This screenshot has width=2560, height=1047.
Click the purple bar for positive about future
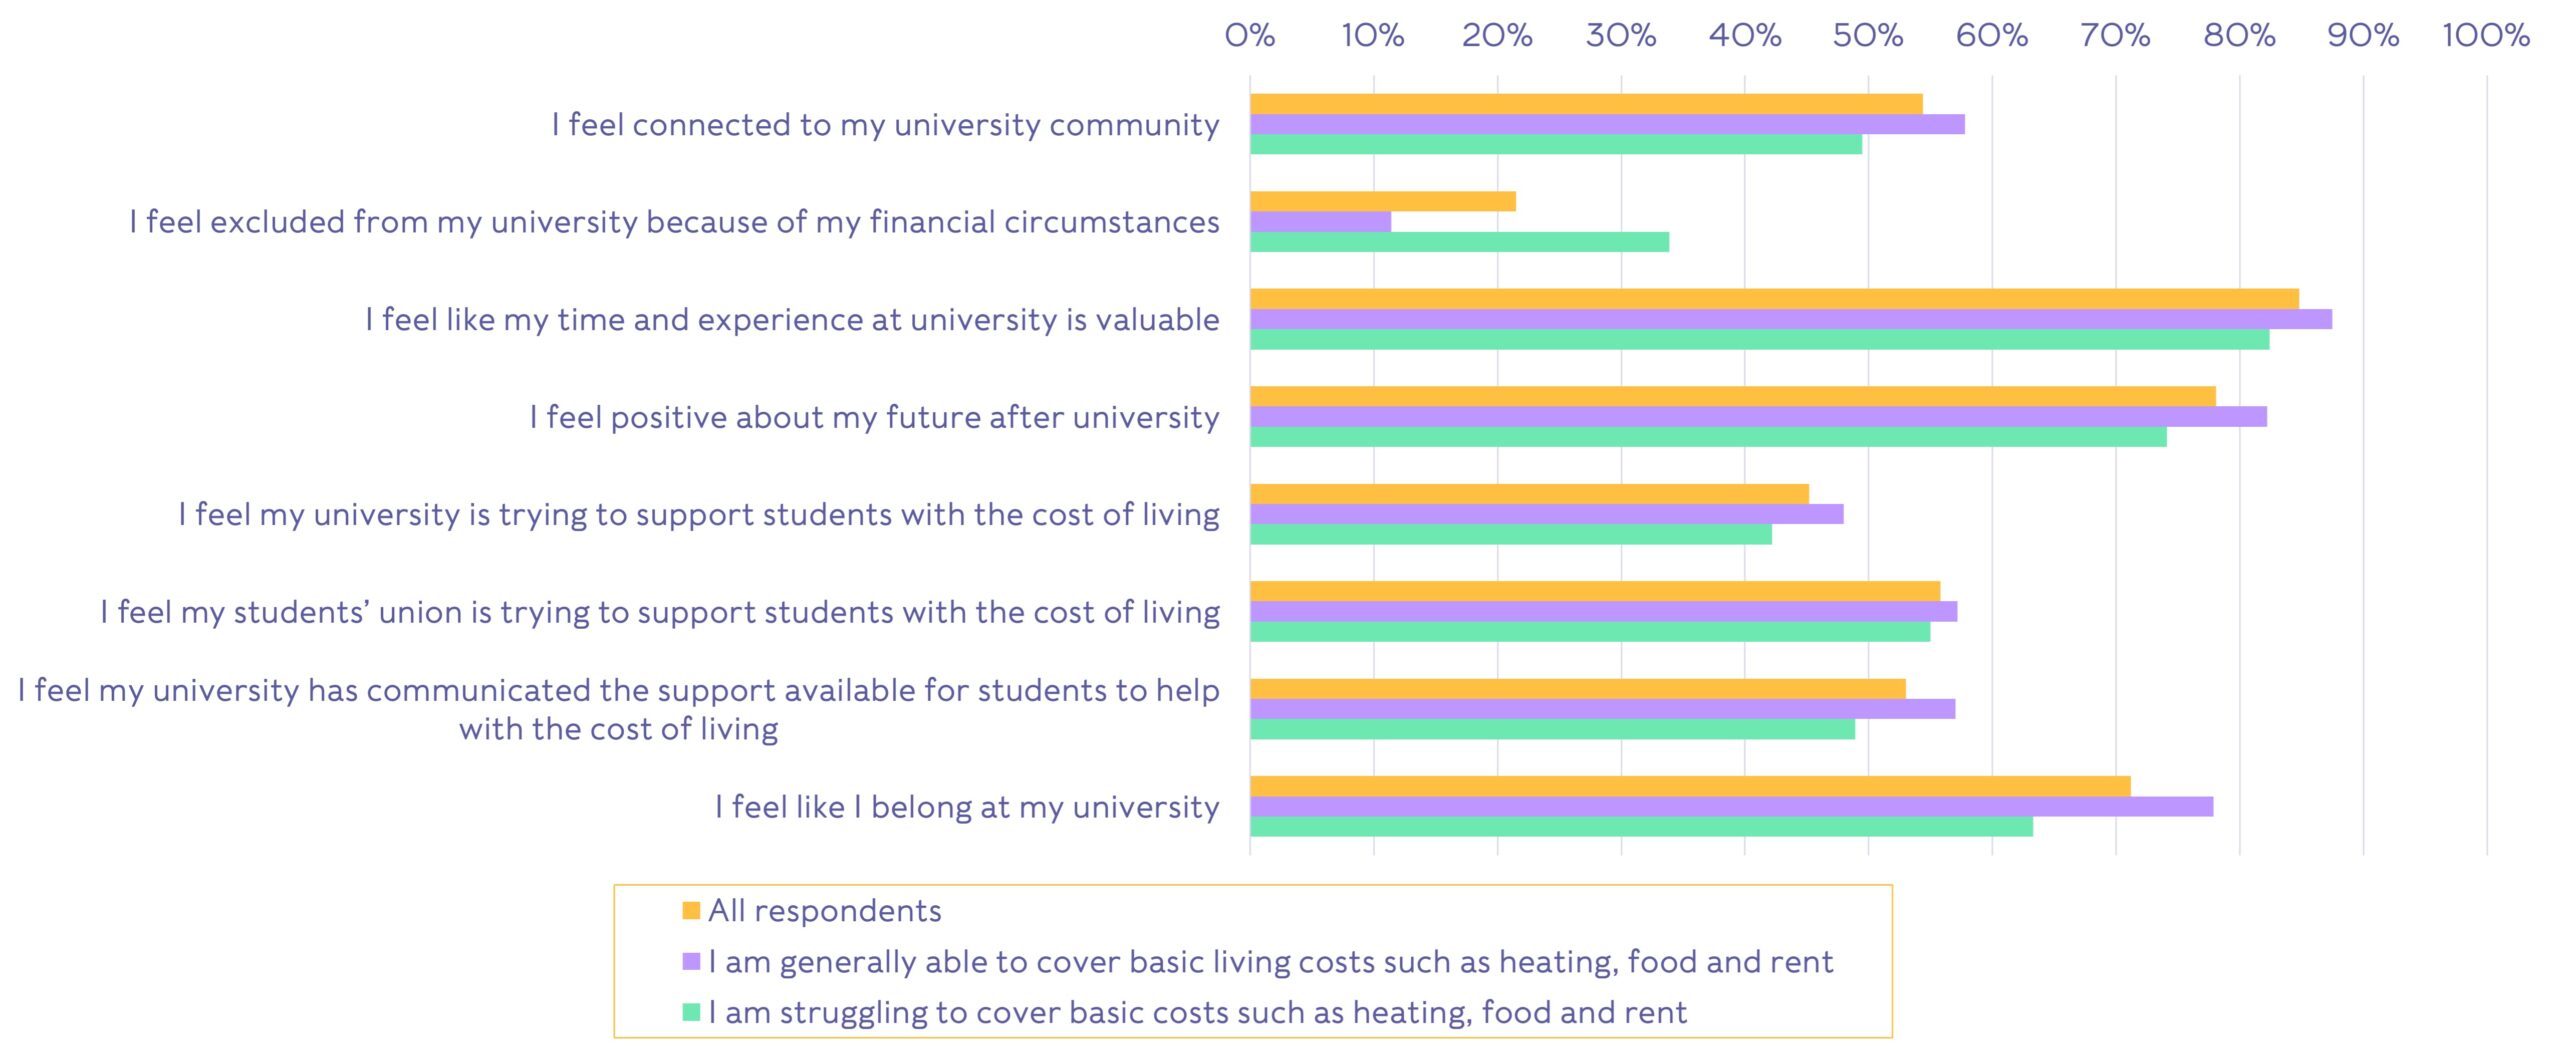(1758, 417)
